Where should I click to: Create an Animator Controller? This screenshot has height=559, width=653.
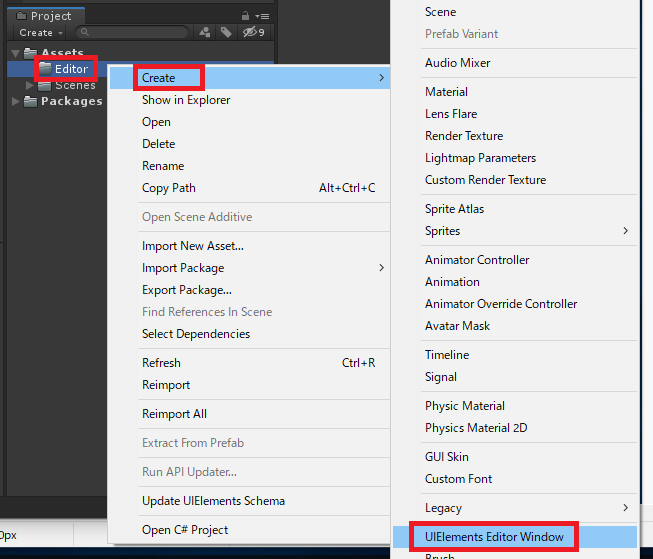pyautogui.click(x=515, y=260)
